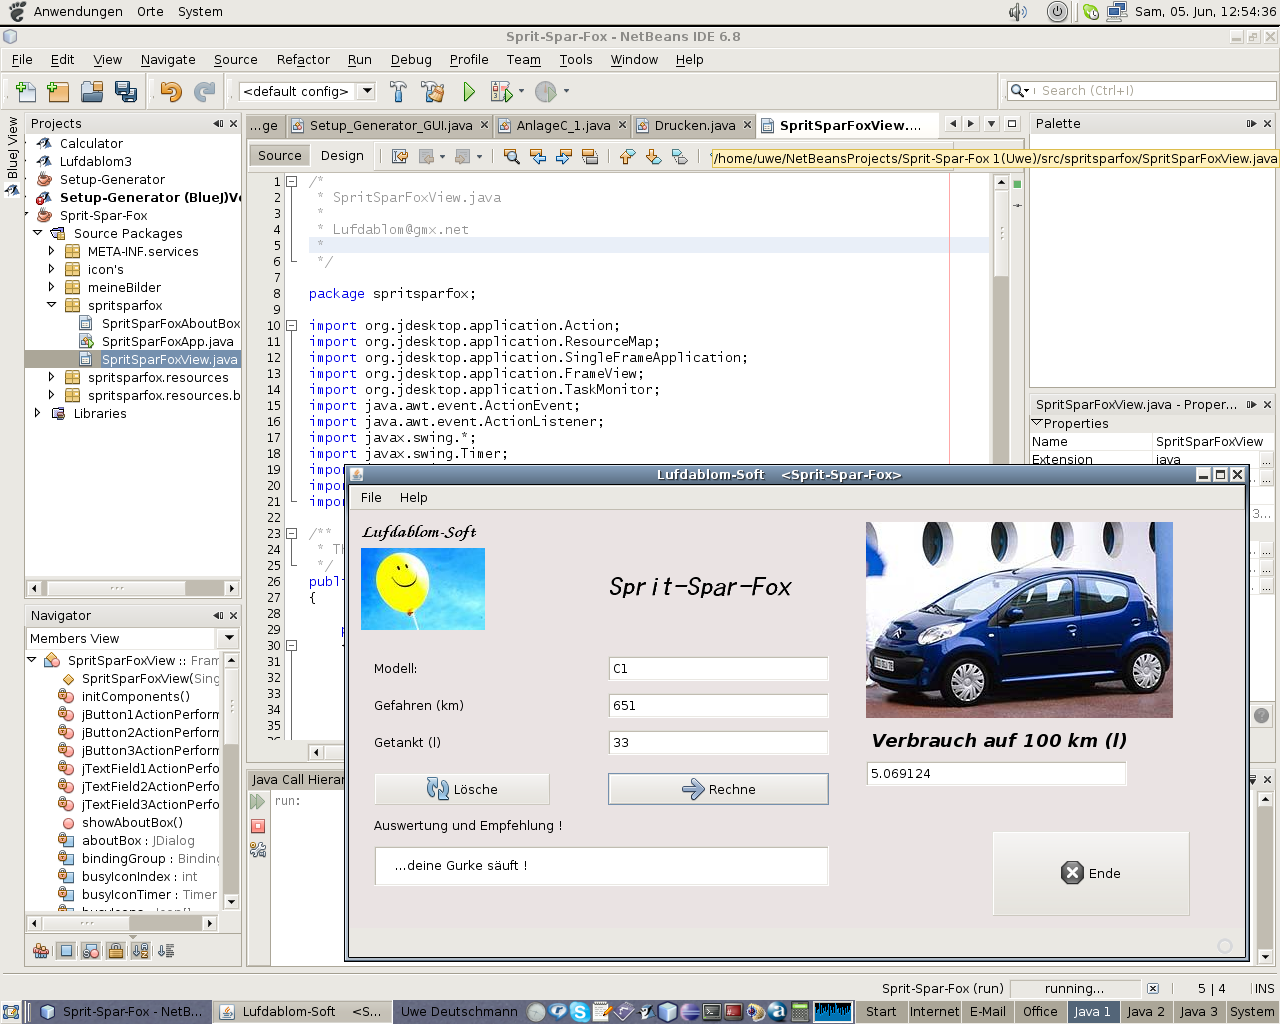
Task: Click the Profile Project icon
Action: pyautogui.click(x=546, y=91)
